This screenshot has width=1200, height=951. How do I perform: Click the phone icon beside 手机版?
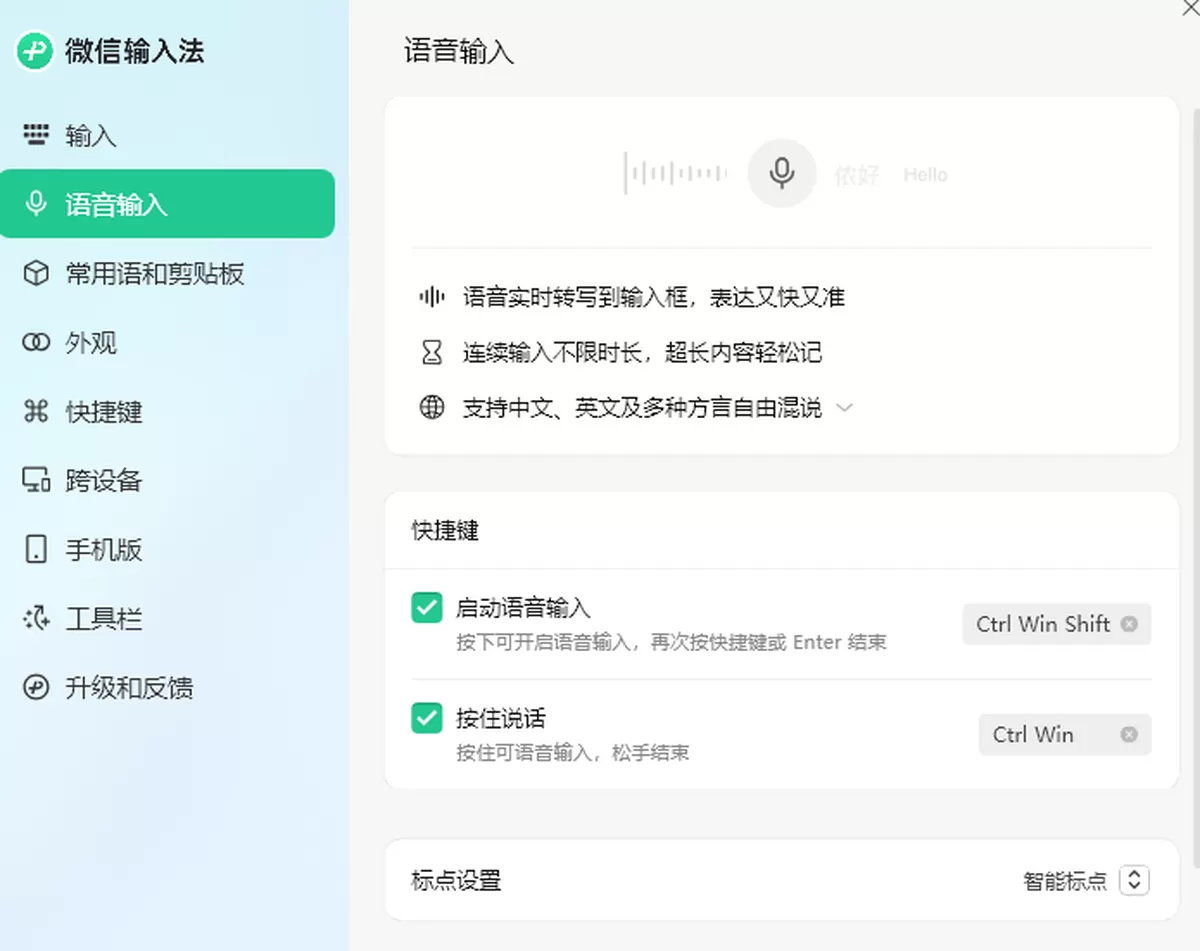pos(36,549)
